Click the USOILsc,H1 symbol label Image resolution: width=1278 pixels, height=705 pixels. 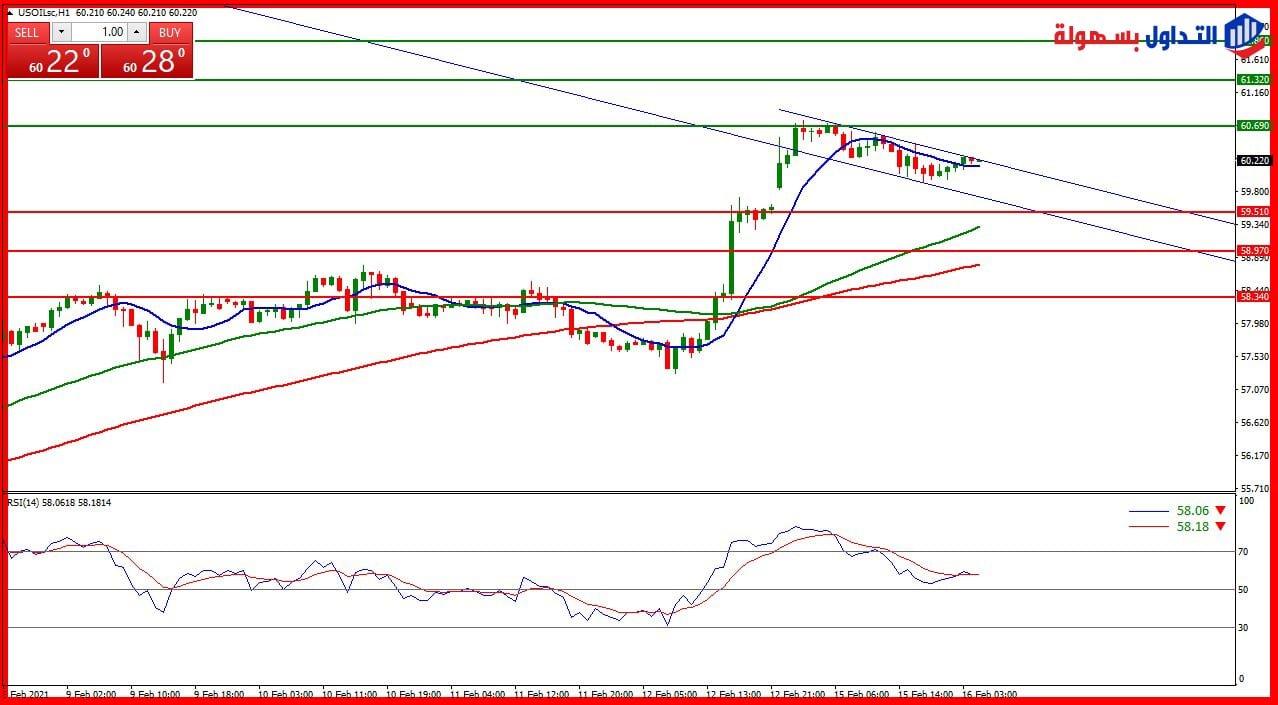click(44, 12)
